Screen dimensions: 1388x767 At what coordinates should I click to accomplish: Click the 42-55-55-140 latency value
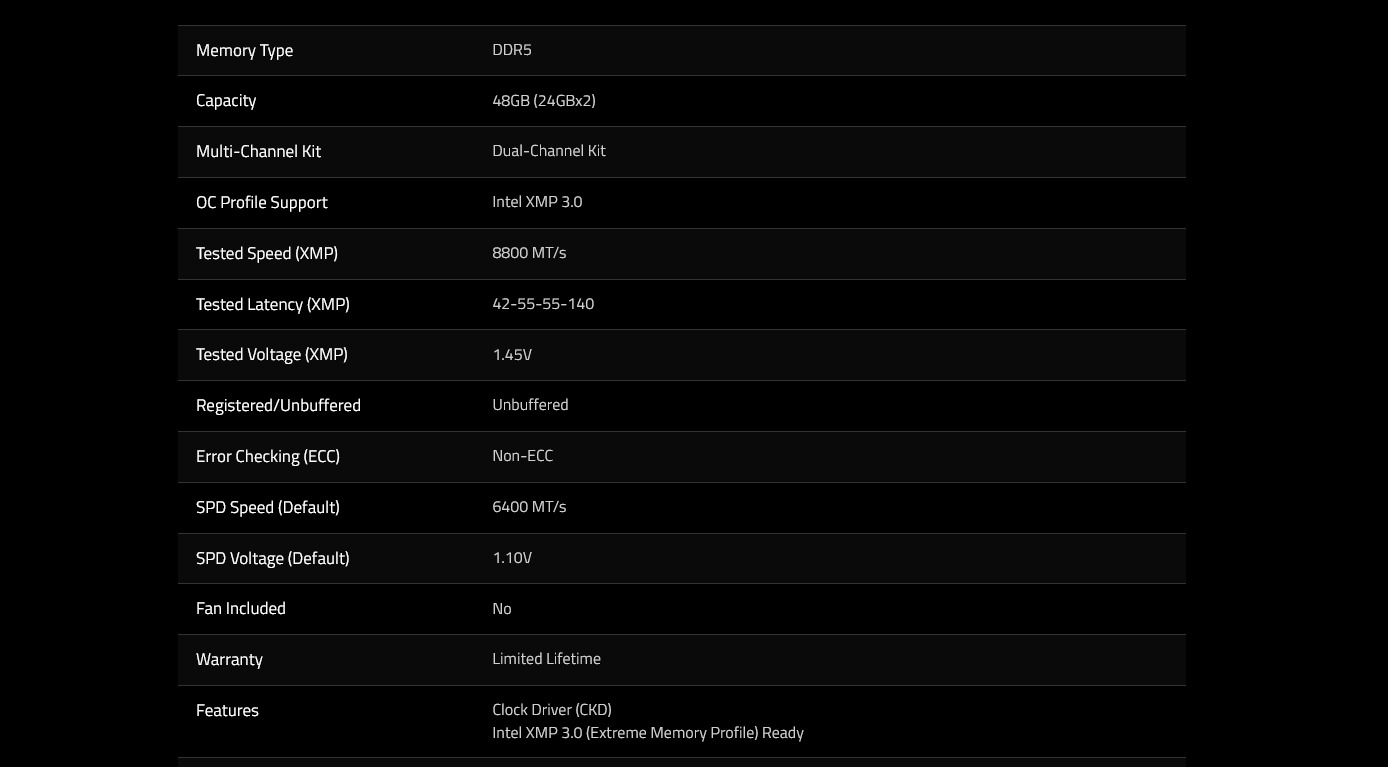click(543, 304)
